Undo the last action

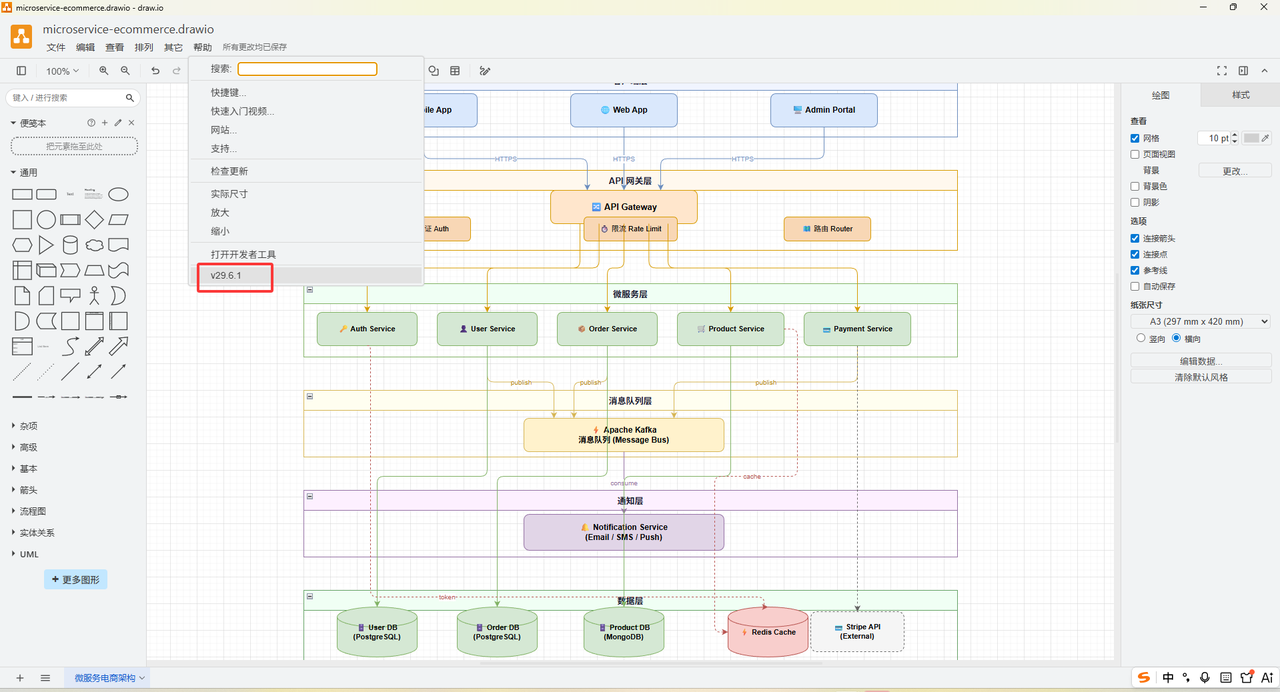(x=155, y=71)
